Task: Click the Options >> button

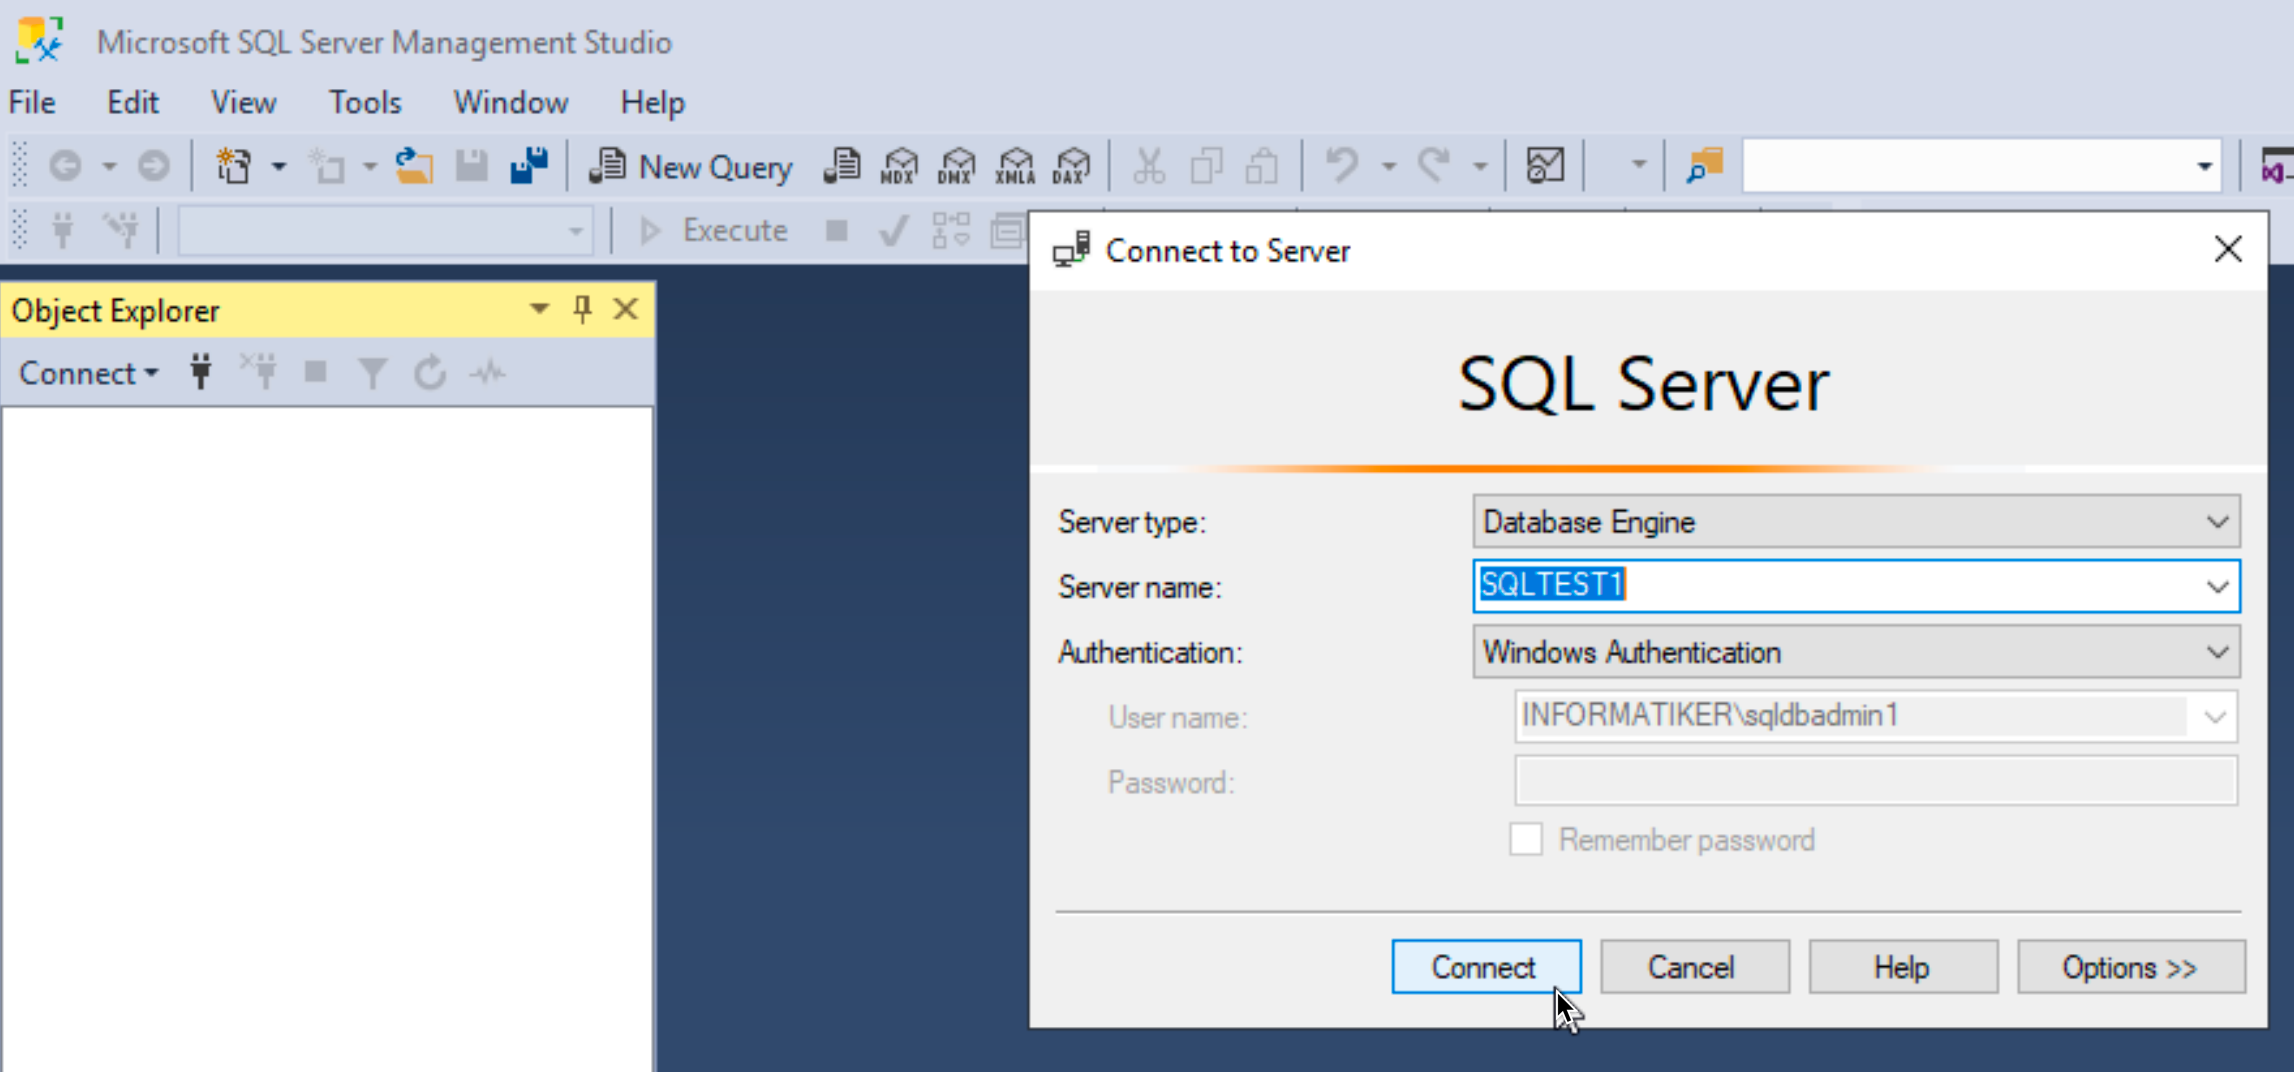Action: point(2131,967)
